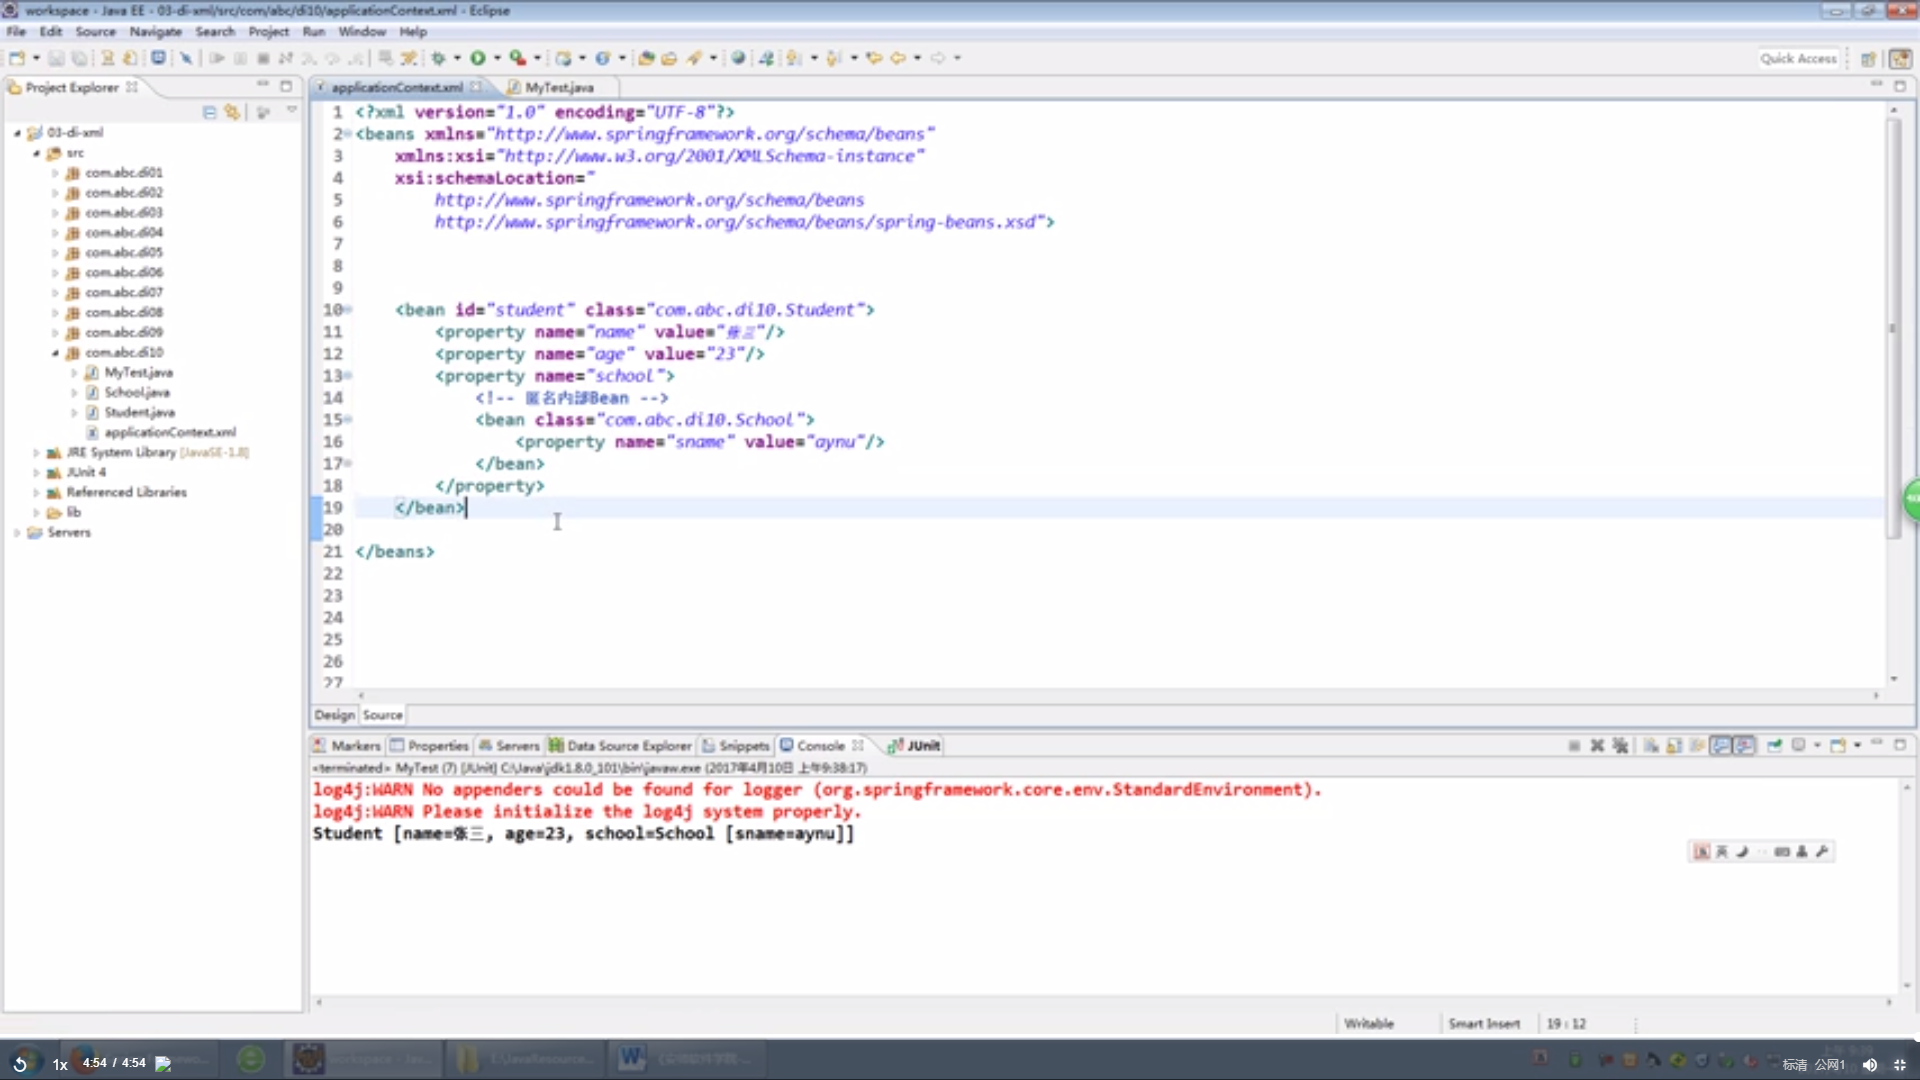The image size is (1920, 1080).
Task: Click the Save toolbar icon
Action: click(x=56, y=58)
